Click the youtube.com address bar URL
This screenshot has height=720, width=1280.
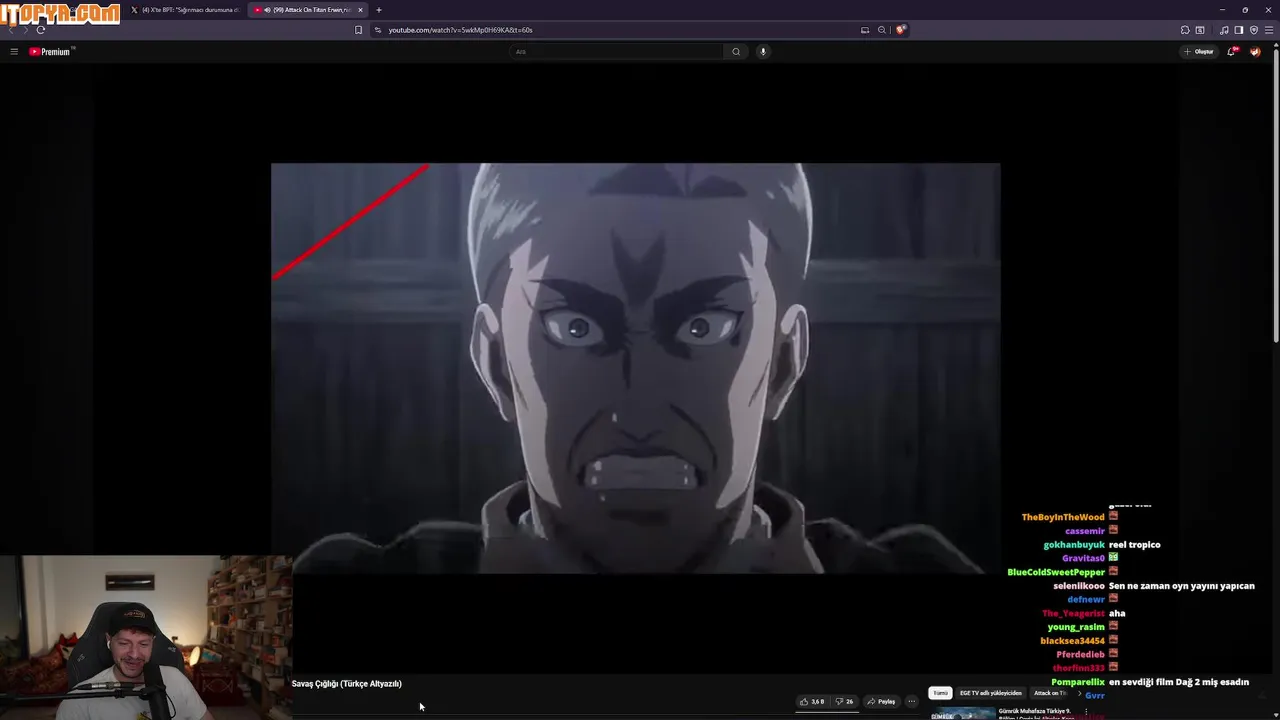pyautogui.click(x=460, y=30)
